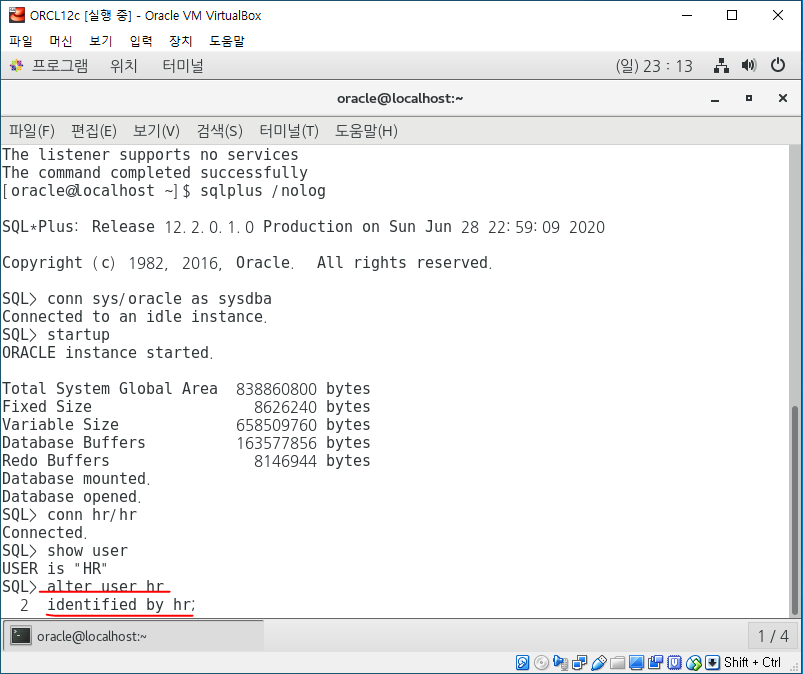The image size is (803, 674).
Task: Open terminal 편집(E) menu
Action: click(x=94, y=131)
